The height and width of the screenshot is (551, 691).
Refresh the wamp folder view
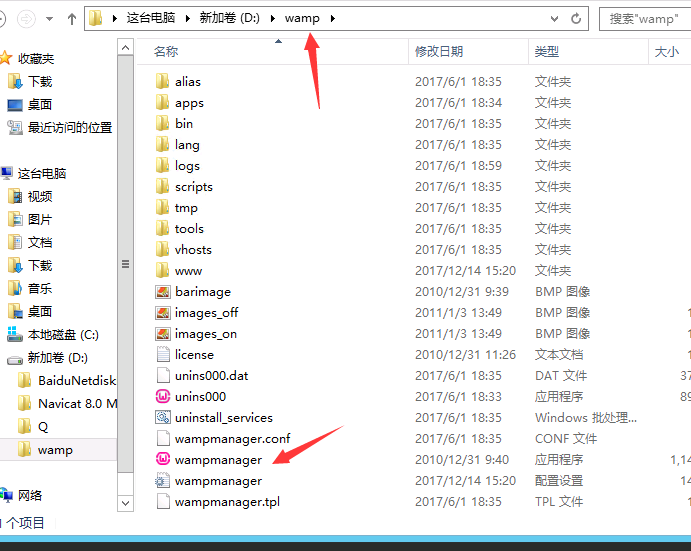point(576,19)
